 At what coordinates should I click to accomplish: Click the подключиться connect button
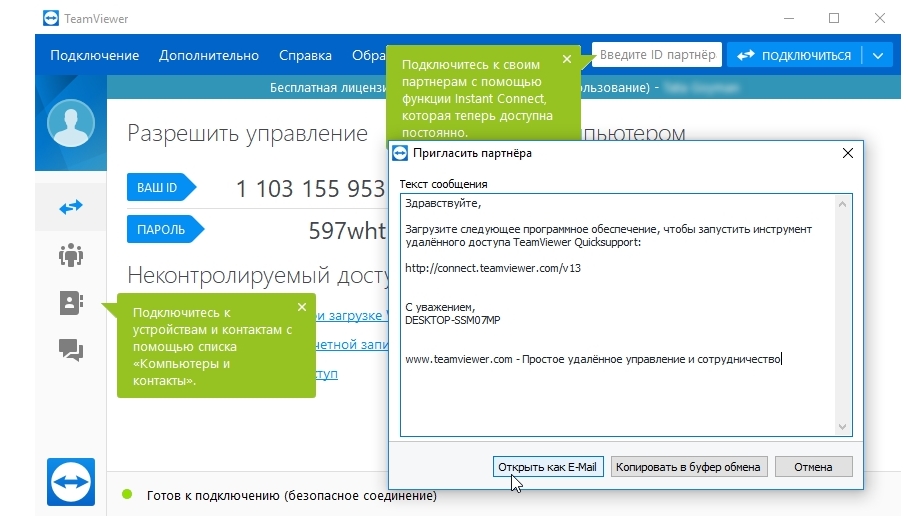tap(794, 55)
